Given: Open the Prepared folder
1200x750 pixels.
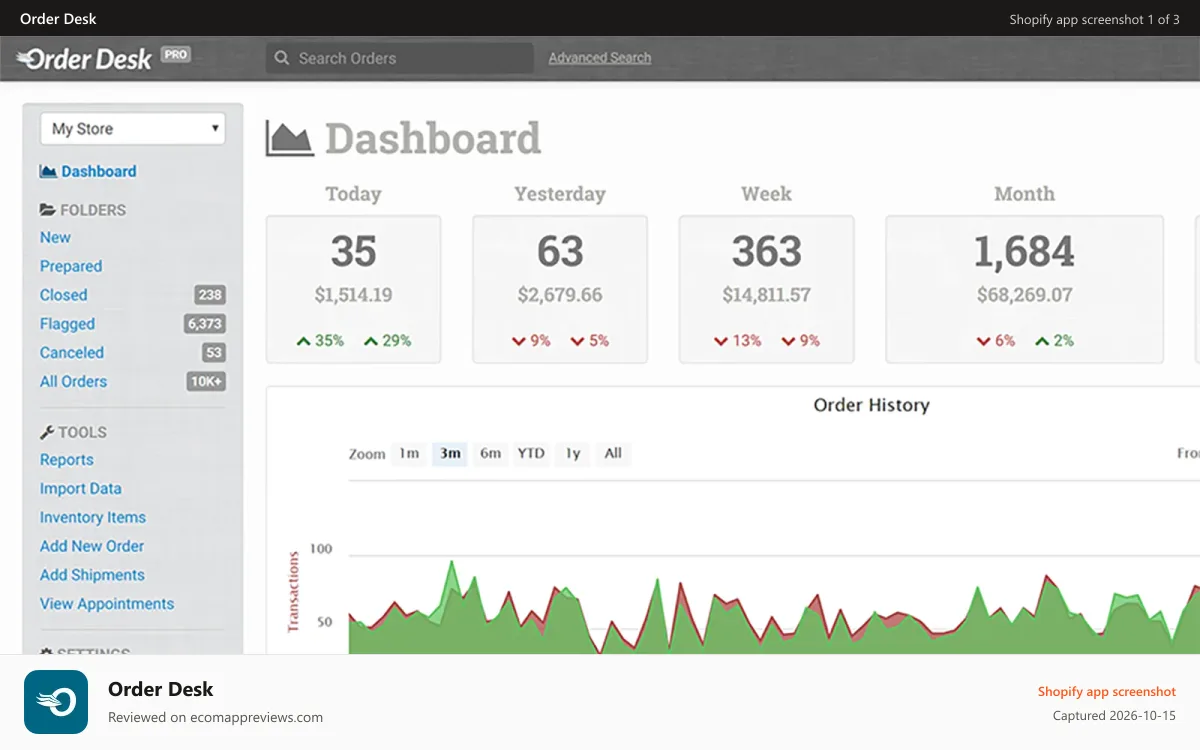Looking at the screenshot, I should [71, 266].
